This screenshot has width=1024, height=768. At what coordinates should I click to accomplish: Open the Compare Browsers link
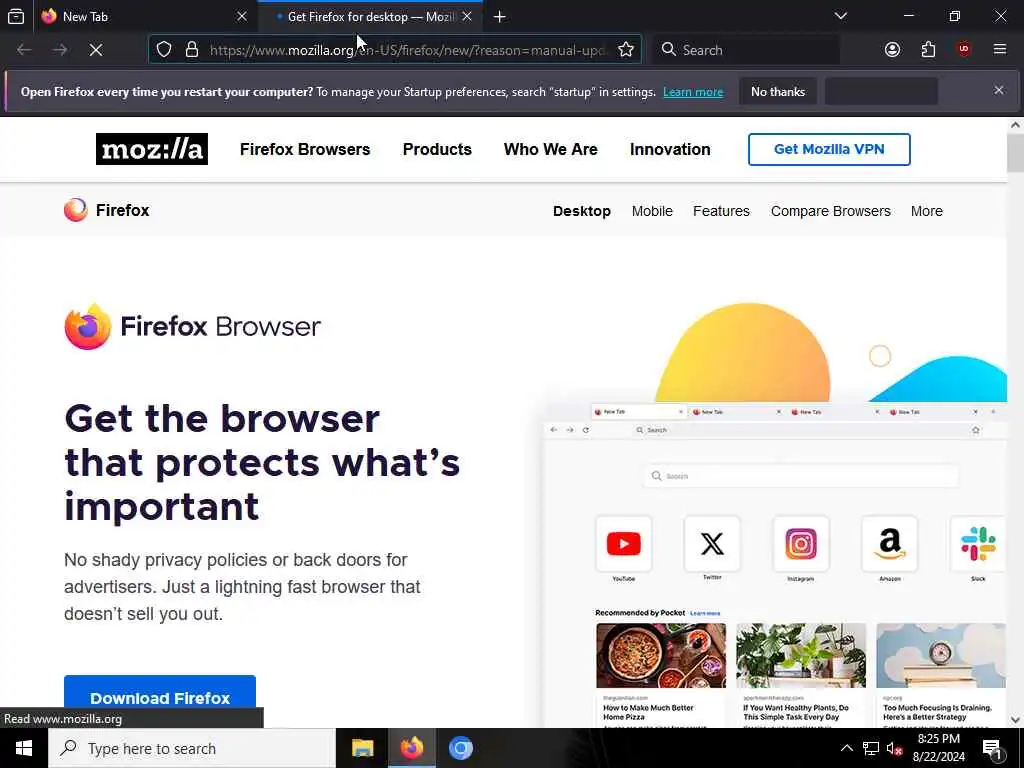[831, 211]
